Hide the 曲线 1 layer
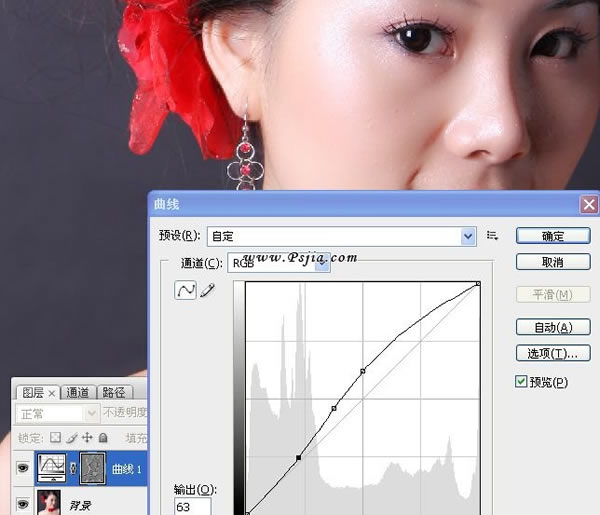600x515 pixels. [x=23, y=468]
